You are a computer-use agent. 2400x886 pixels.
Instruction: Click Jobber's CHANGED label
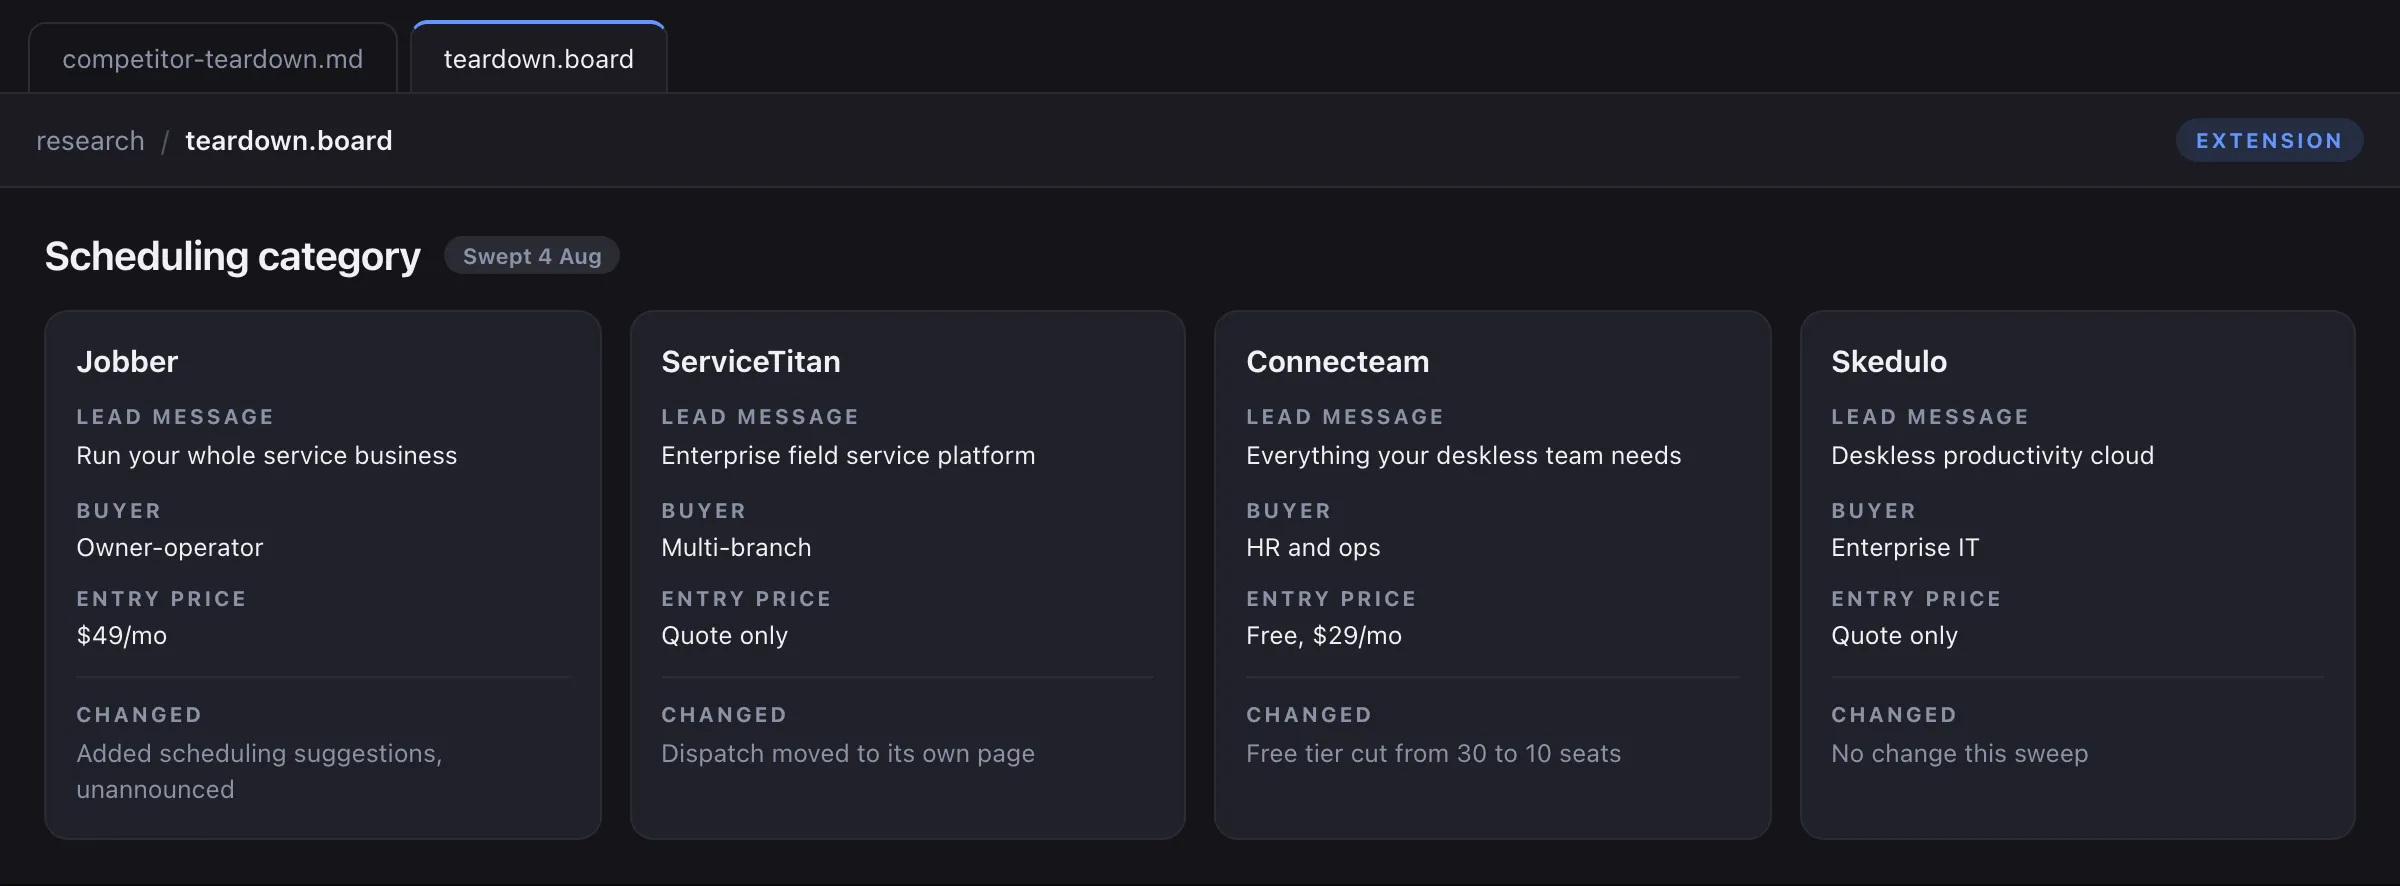(139, 715)
